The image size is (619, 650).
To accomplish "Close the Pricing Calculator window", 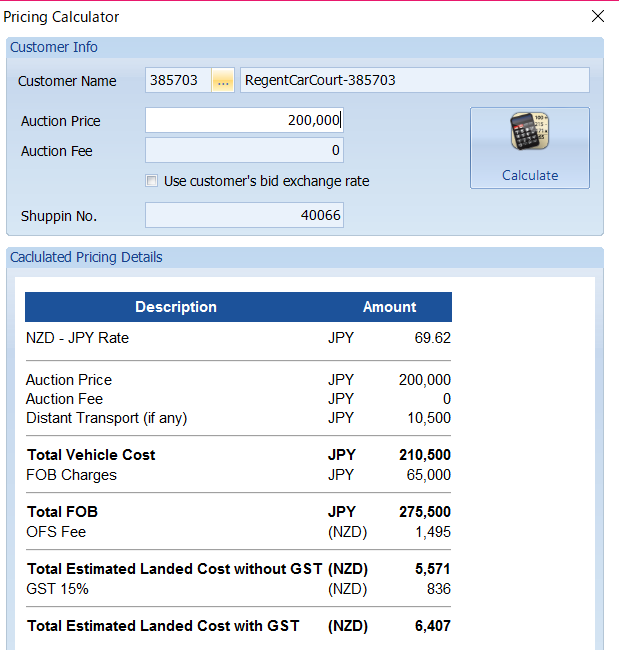I will pyautogui.click(x=597, y=17).
